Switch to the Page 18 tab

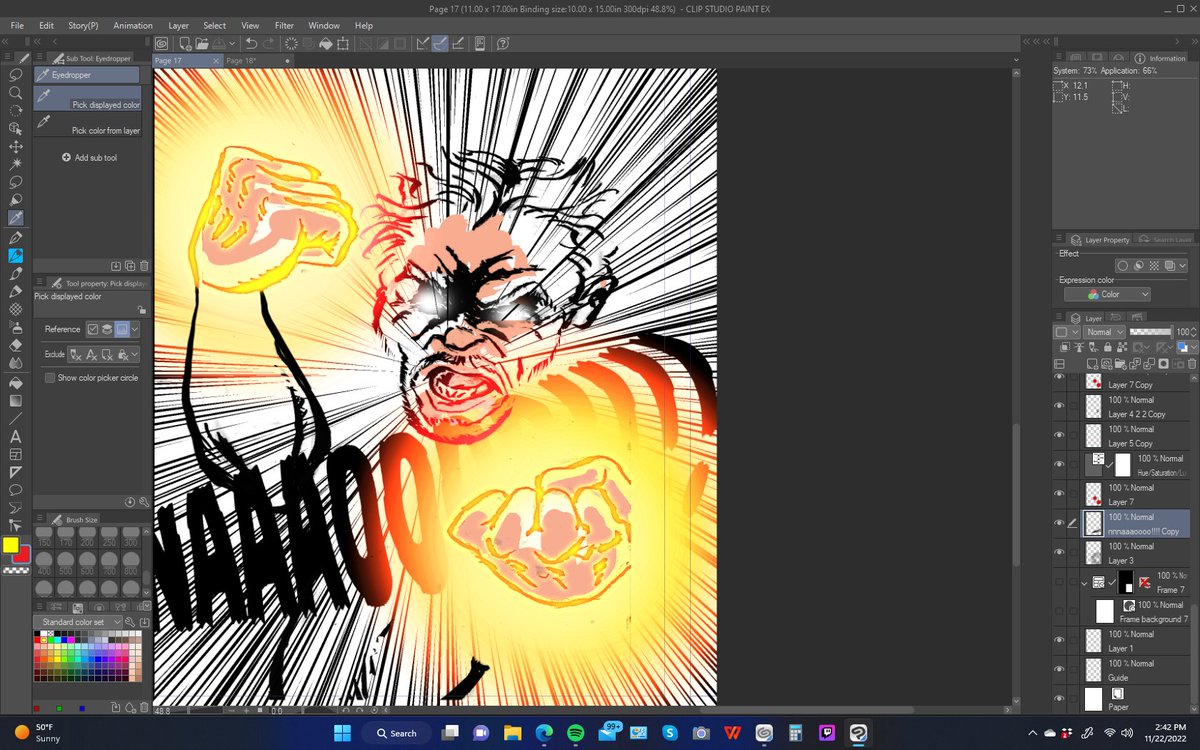(x=243, y=61)
